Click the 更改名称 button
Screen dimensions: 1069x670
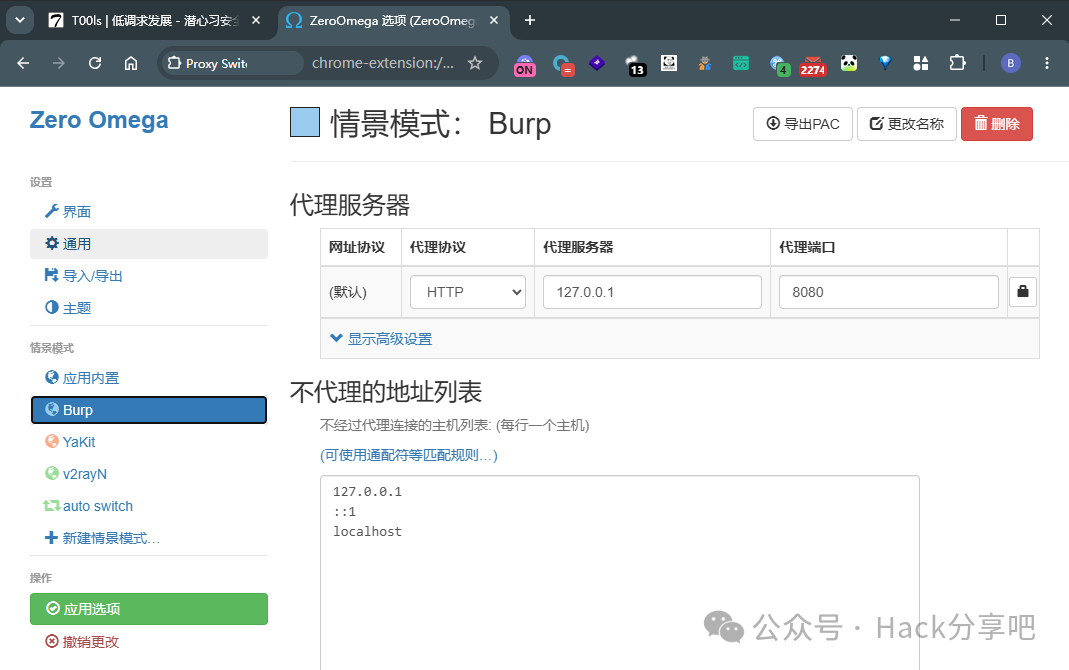point(907,124)
